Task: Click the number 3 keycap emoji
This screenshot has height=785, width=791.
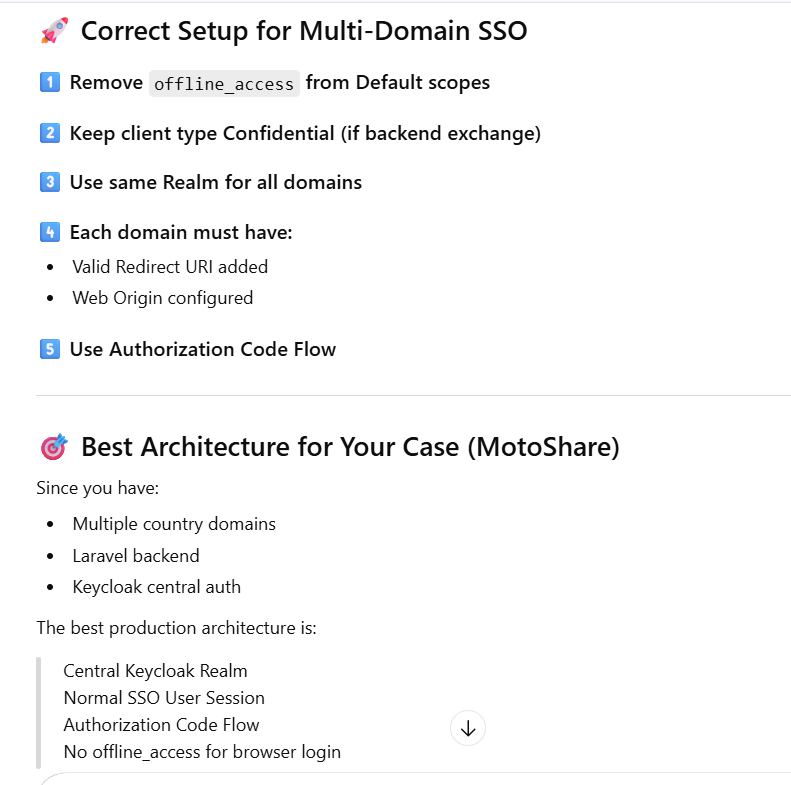Action: pyautogui.click(x=49, y=182)
